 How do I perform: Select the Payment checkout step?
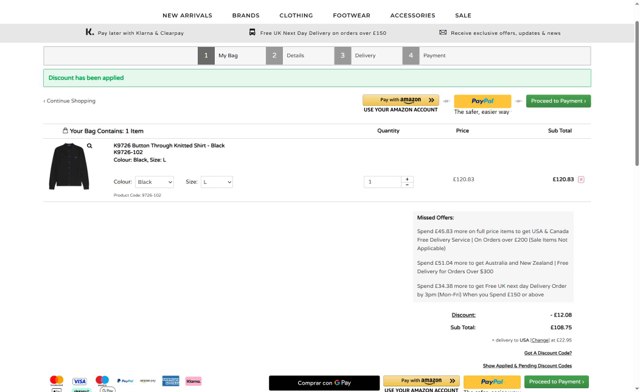coord(424,56)
